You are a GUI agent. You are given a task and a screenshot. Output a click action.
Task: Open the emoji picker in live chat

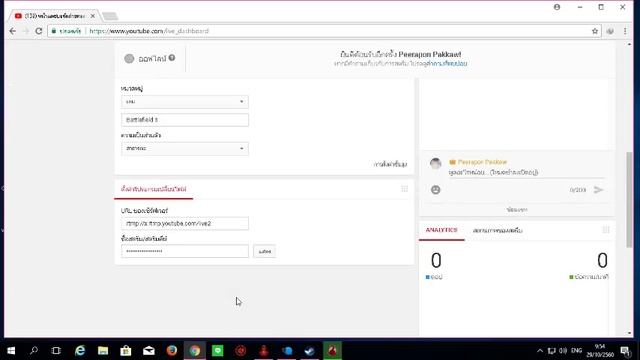click(436, 190)
